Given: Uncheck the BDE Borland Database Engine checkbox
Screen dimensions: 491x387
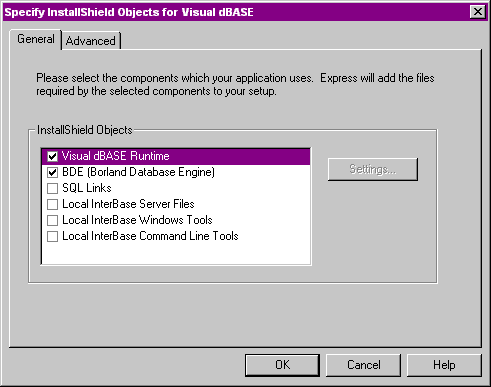Looking at the screenshot, I should click(x=52, y=172).
